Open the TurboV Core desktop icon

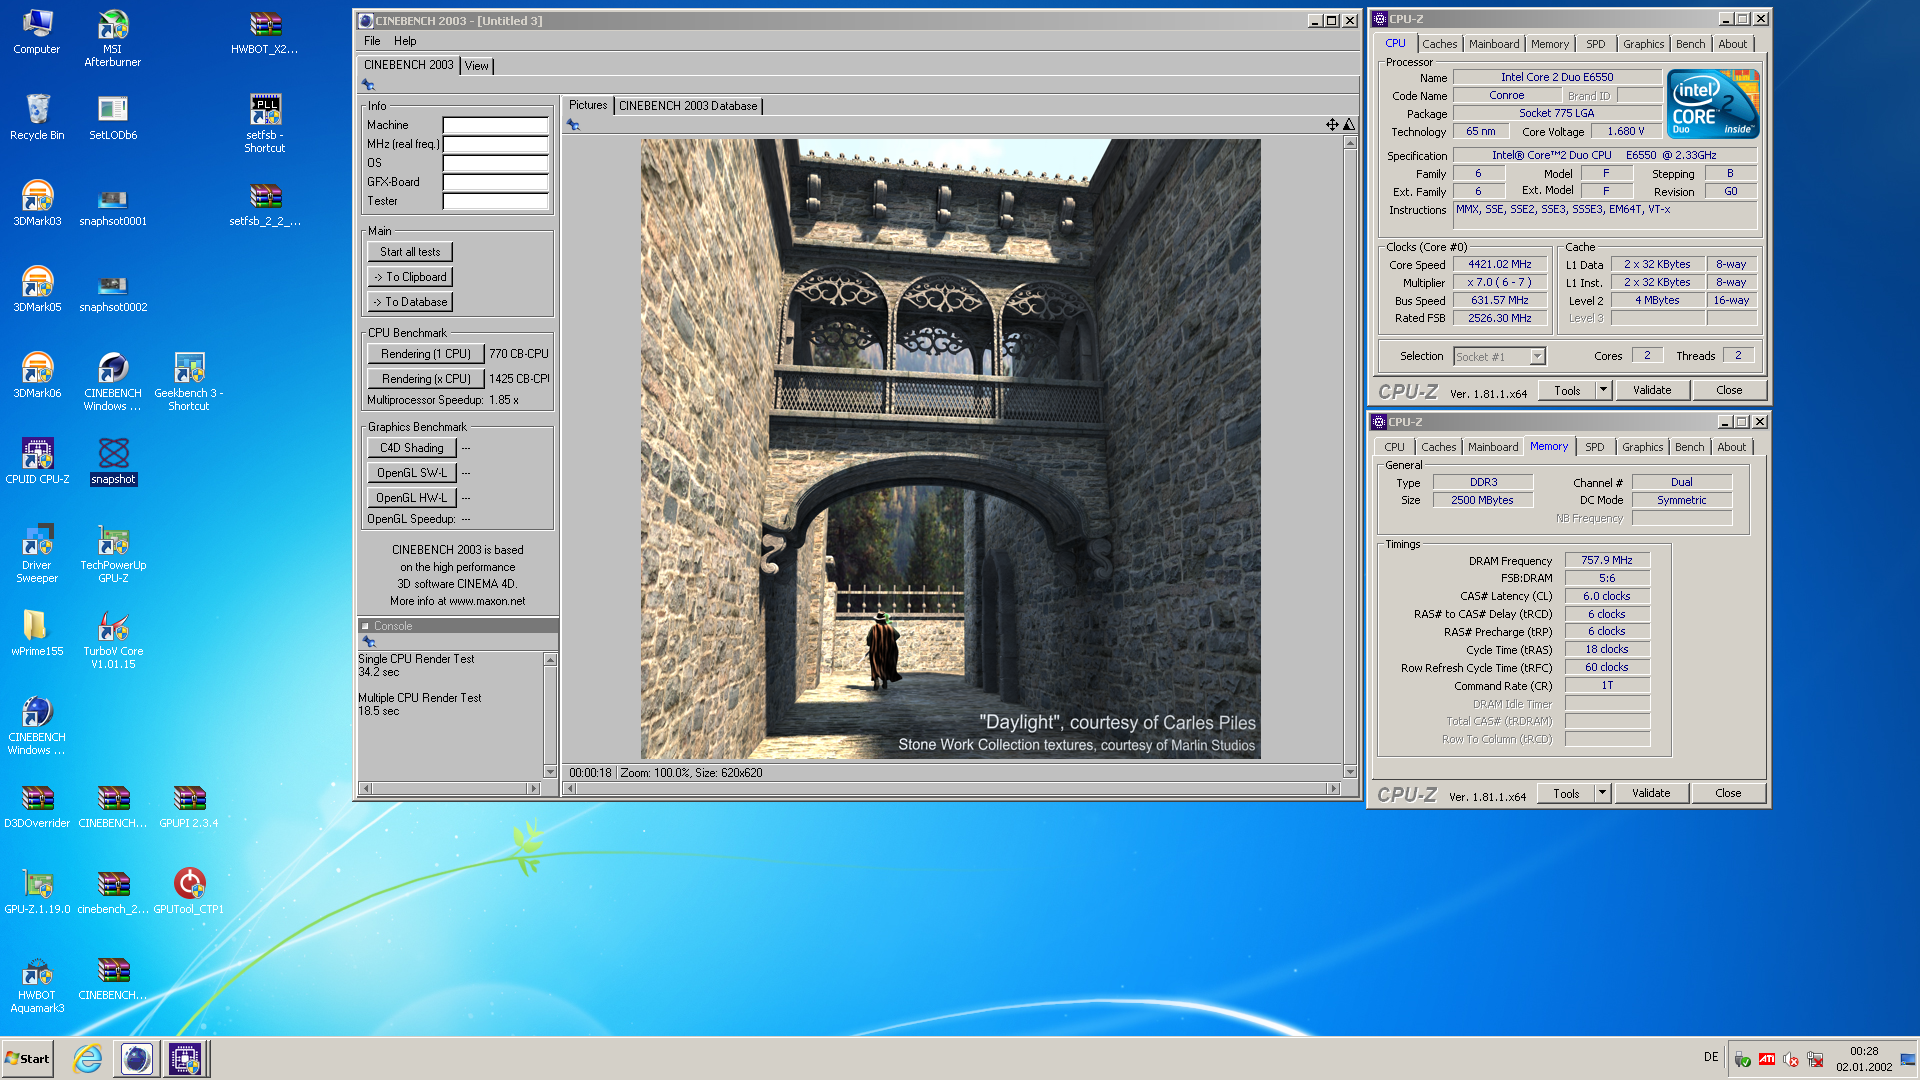point(113,639)
